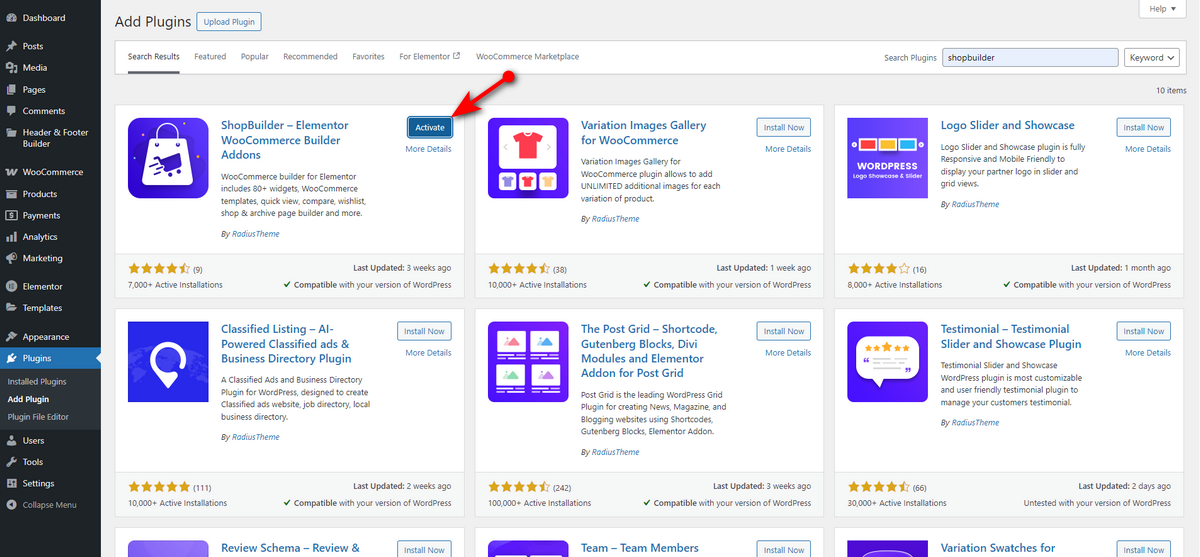The height and width of the screenshot is (557, 1200).
Task: Install the Classified Listing plugin
Action: tap(424, 331)
